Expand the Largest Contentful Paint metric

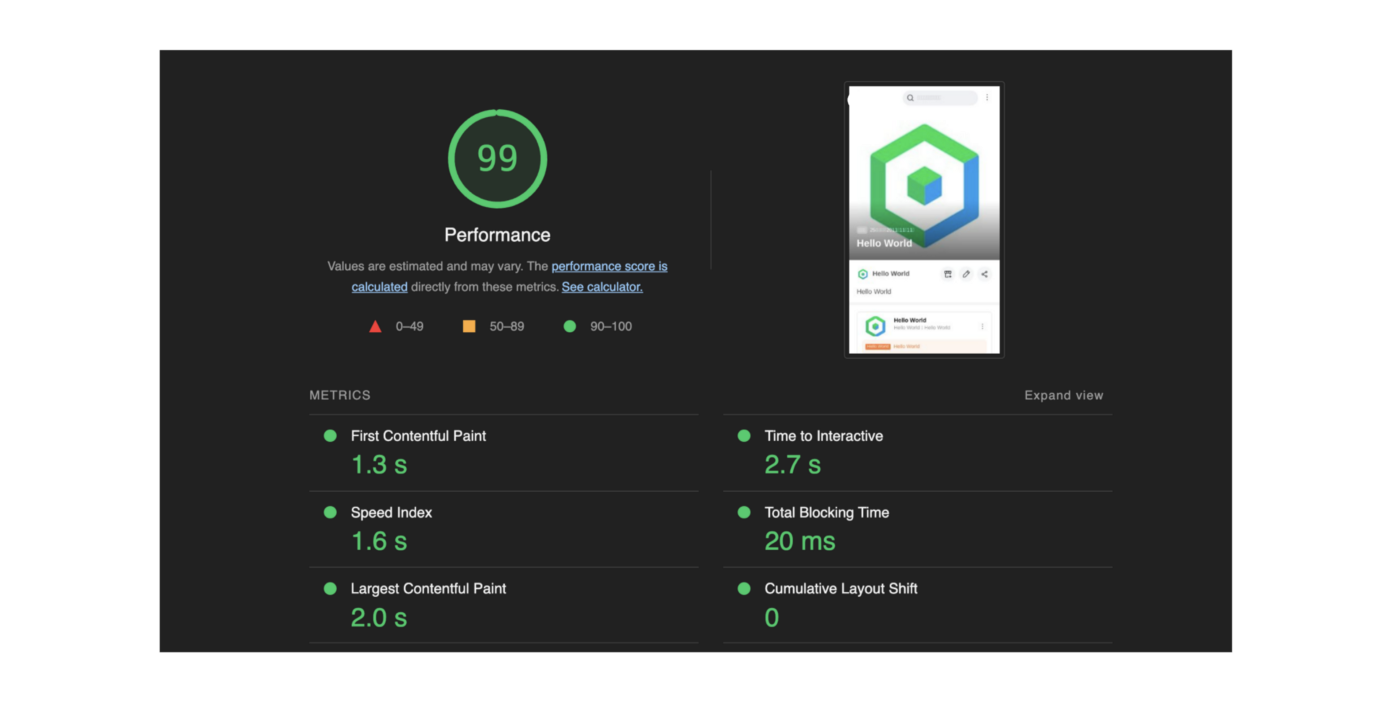pos(428,589)
